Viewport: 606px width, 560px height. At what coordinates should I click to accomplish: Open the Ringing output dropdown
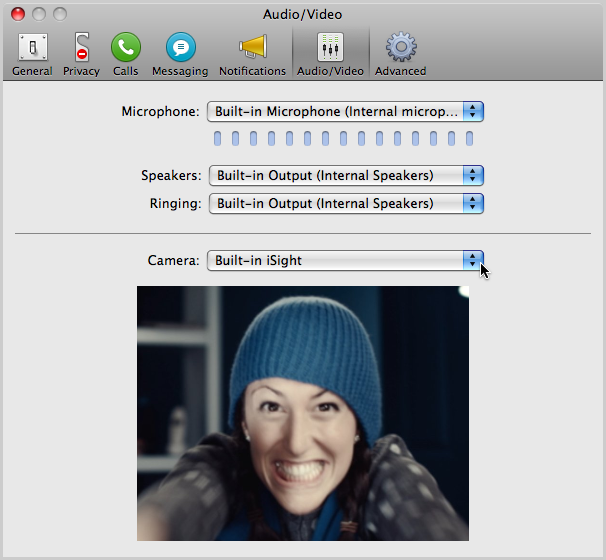pyautogui.click(x=346, y=204)
